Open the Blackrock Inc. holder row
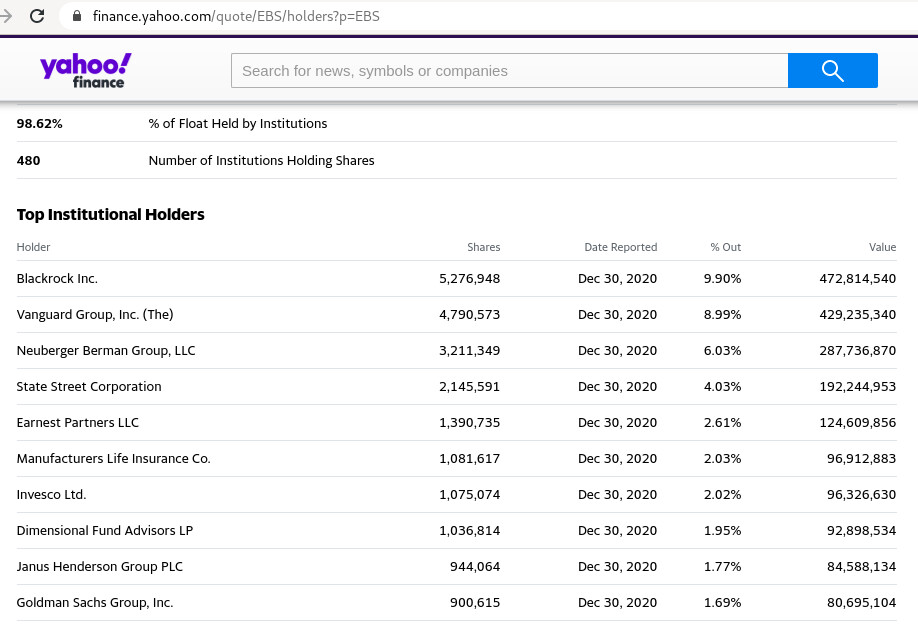The height and width of the screenshot is (625, 918). coord(57,278)
